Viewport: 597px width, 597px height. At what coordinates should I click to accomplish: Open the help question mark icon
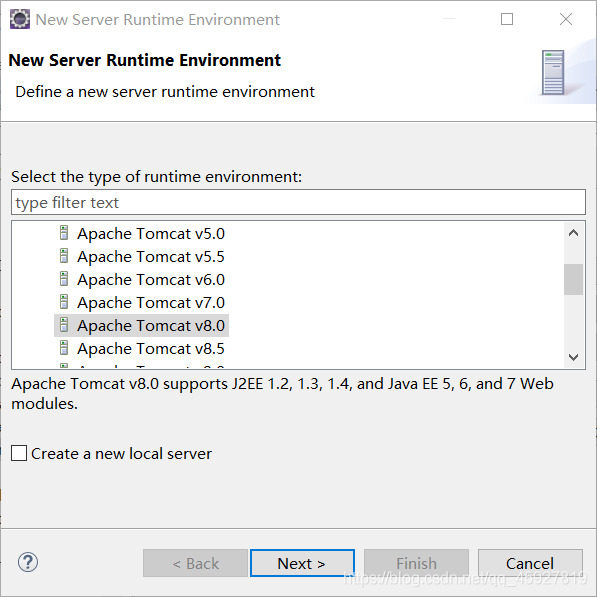[28, 562]
